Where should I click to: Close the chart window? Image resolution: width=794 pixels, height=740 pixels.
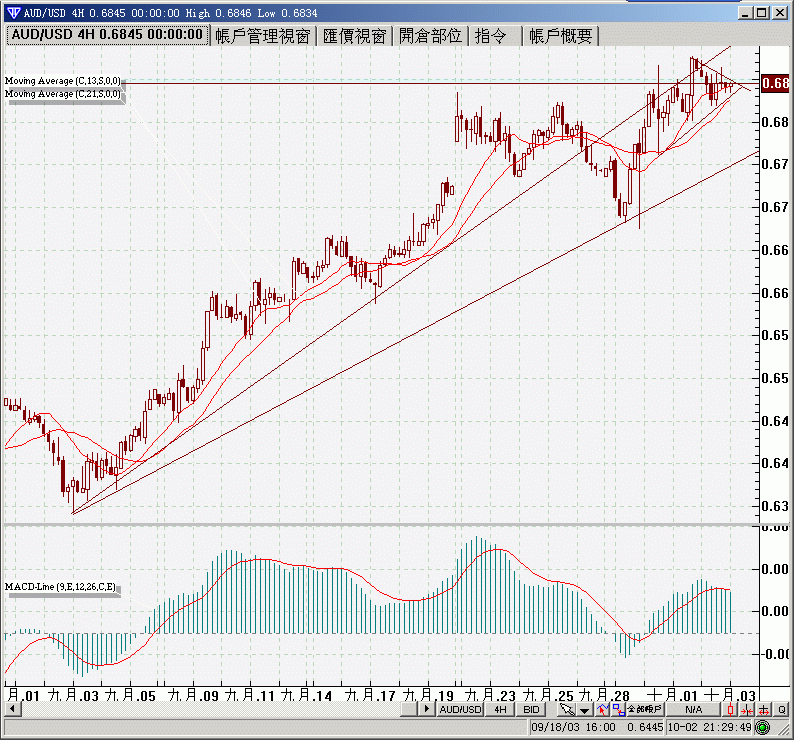coord(780,13)
